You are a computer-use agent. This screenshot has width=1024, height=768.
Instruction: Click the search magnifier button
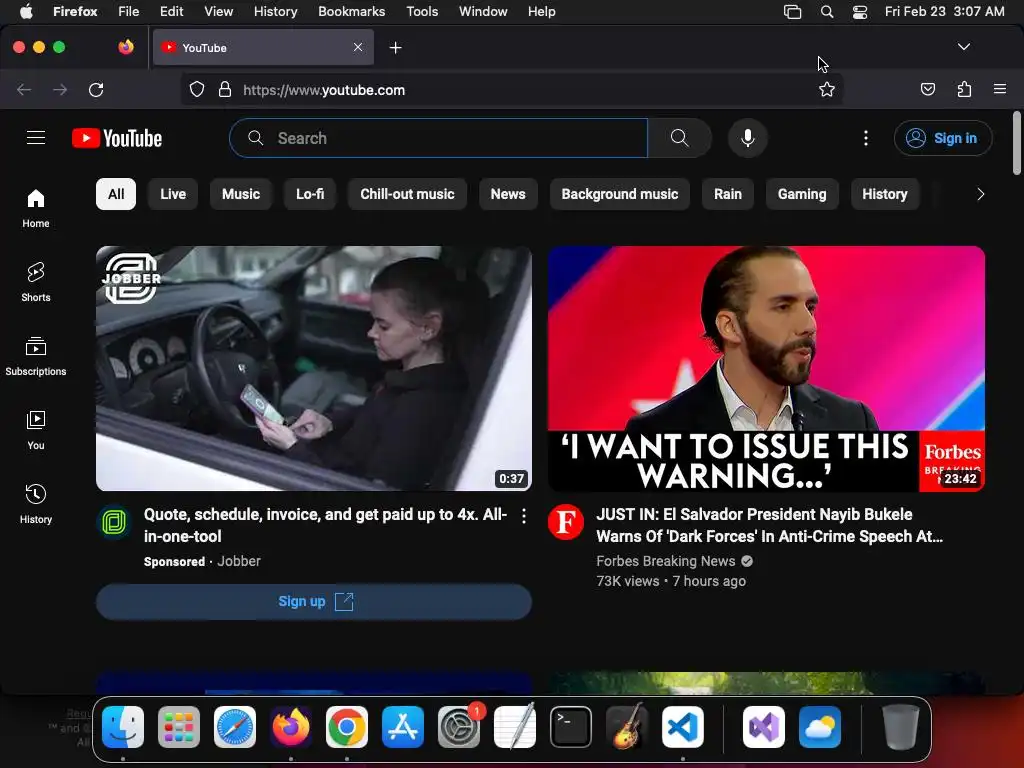(x=679, y=138)
